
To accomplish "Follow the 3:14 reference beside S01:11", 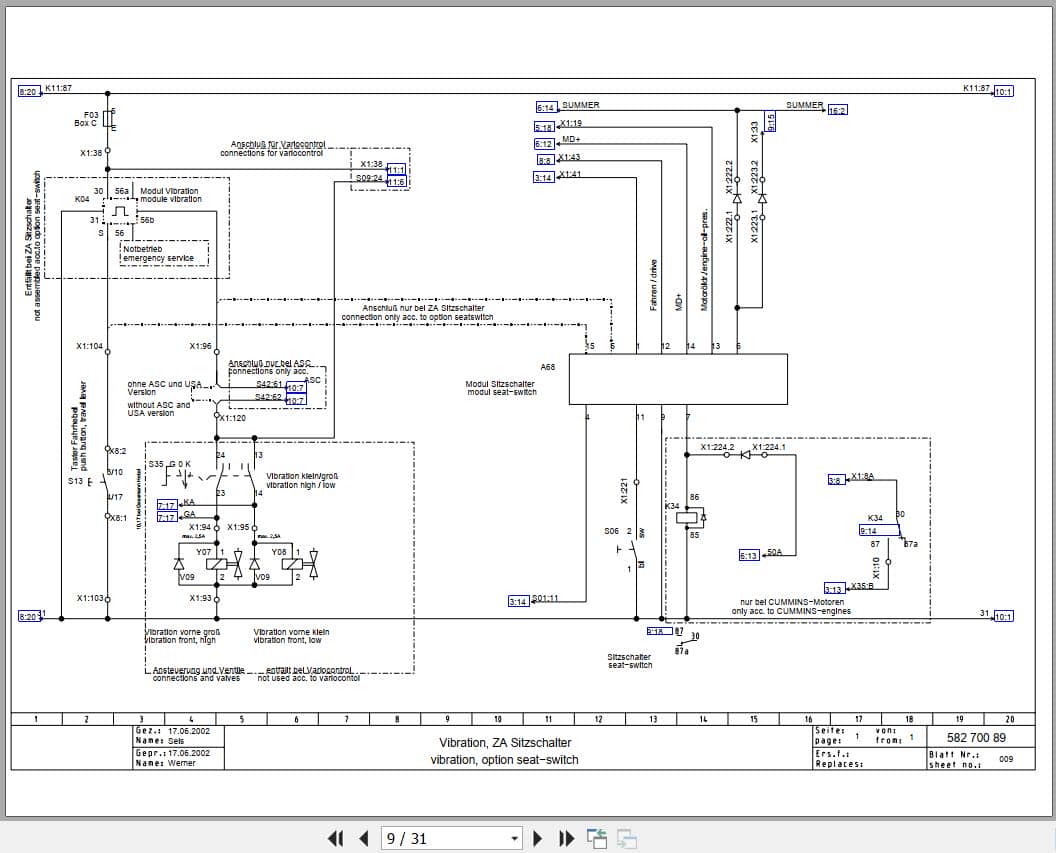I will tap(518, 601).
